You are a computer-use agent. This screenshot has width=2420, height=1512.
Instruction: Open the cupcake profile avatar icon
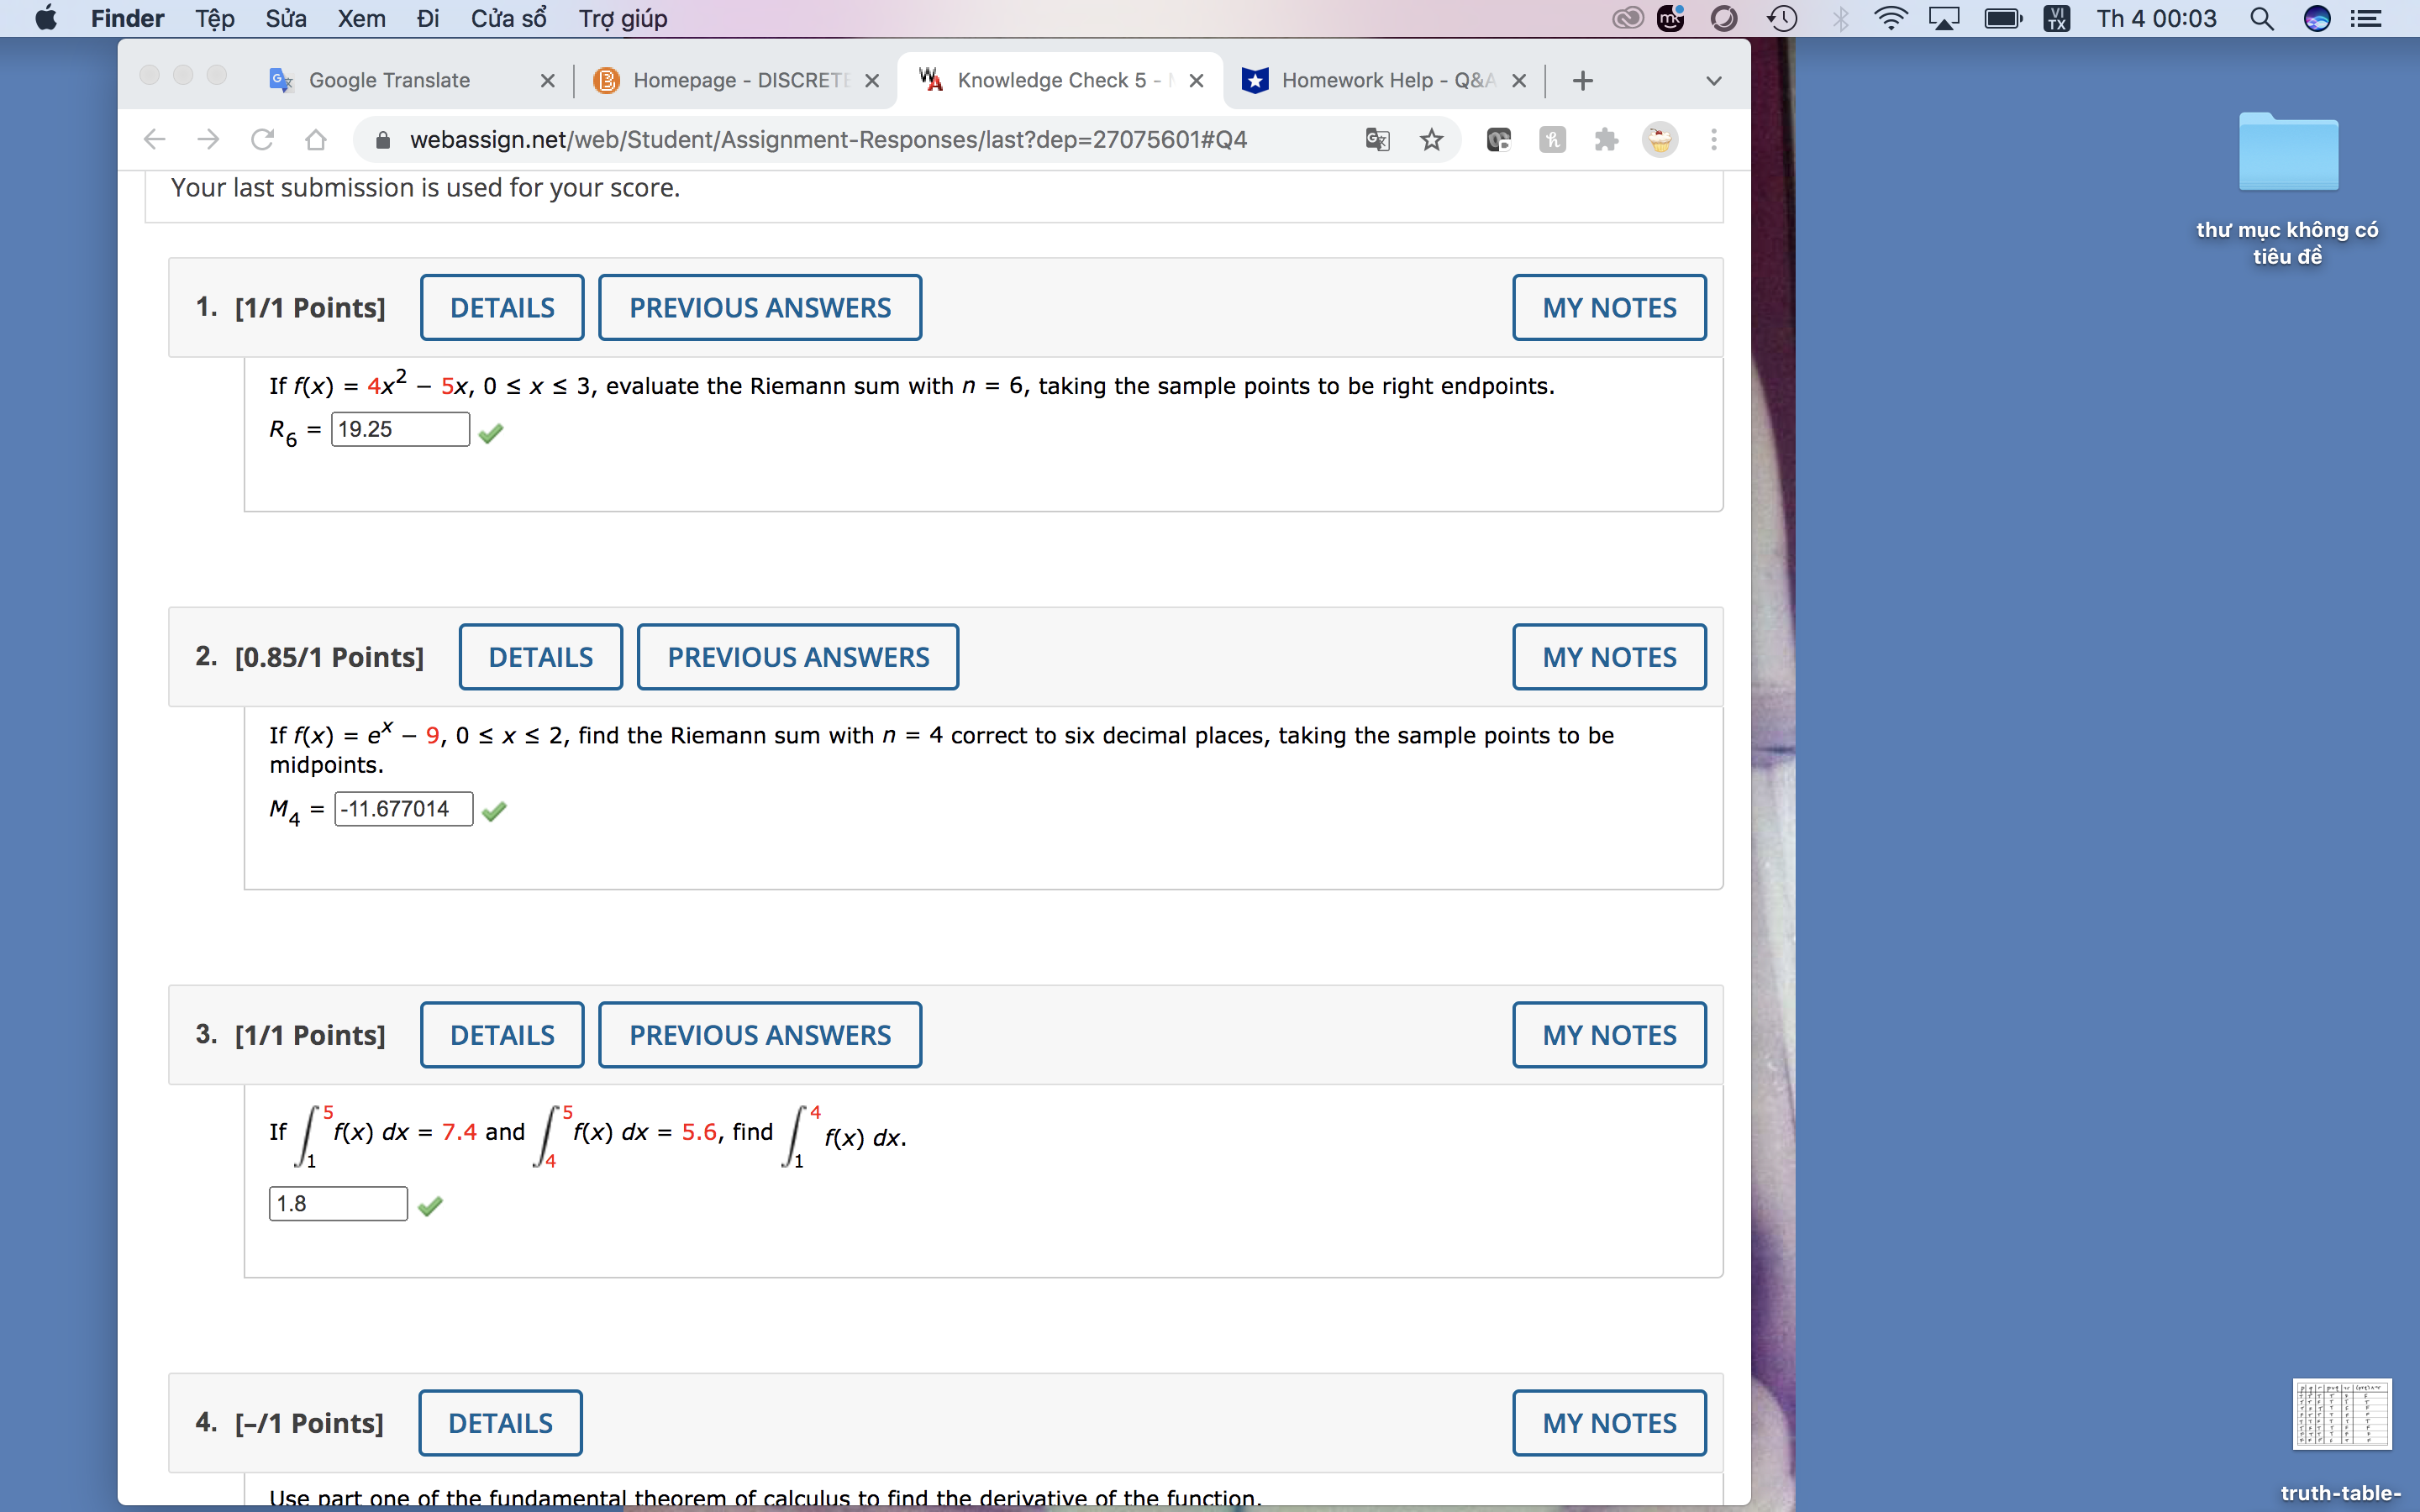[x=1660, y=140]
